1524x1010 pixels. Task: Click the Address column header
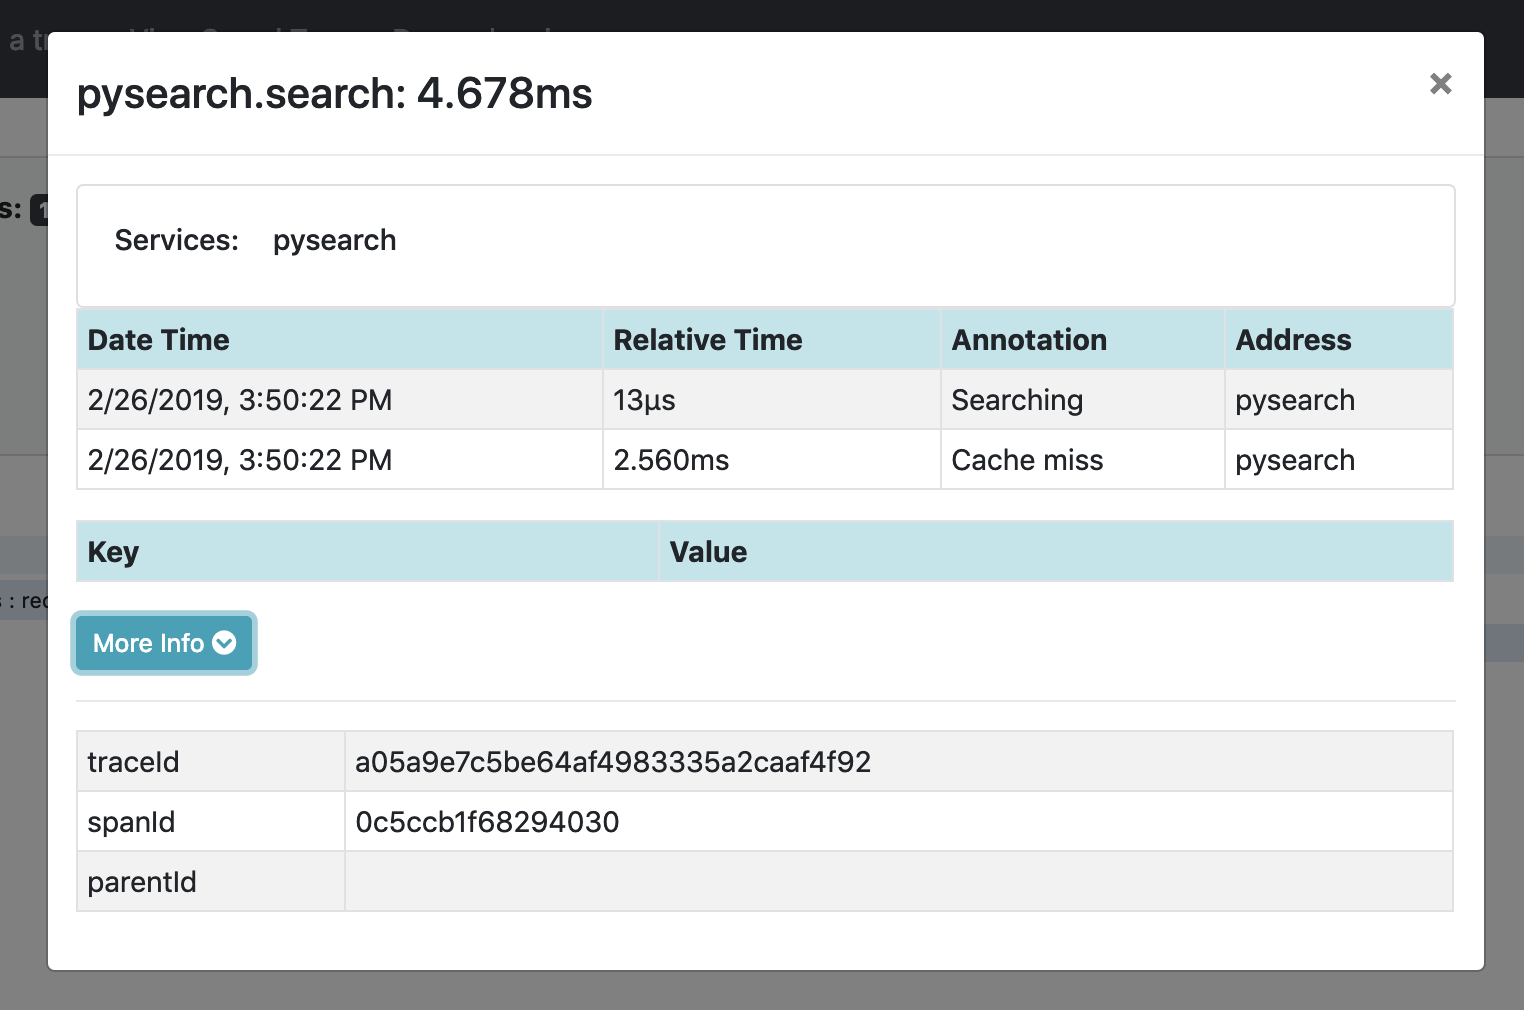tap(1339, 340)
